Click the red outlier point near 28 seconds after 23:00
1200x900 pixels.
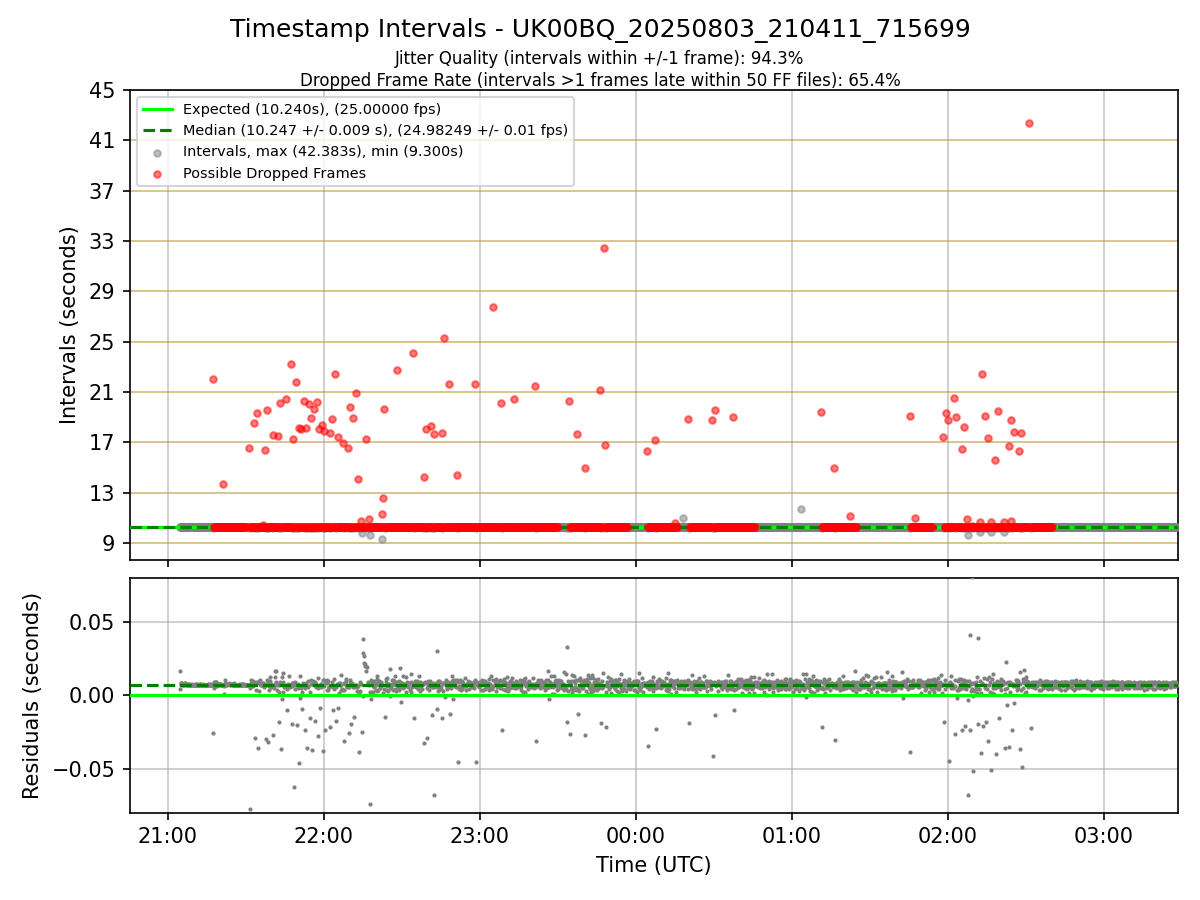pyautogui.click(x=493, y=307)
